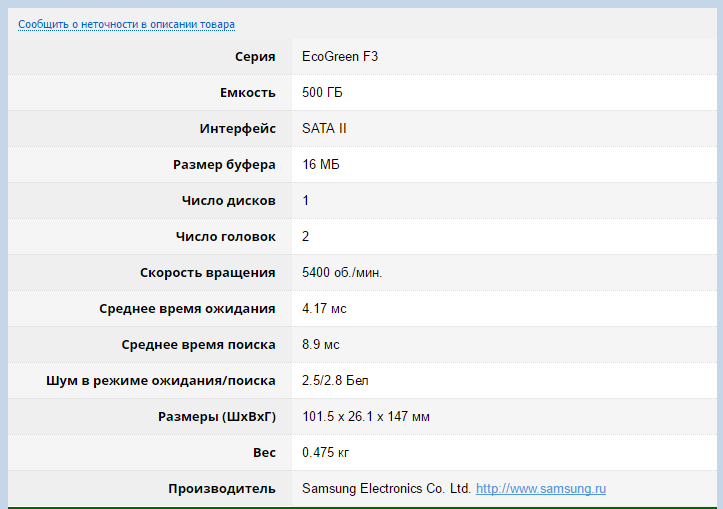The width and height of the screenshot is (723, 509).
Task: Select the "0.475 кг" weight value
Action: click(x=325, y=453)
